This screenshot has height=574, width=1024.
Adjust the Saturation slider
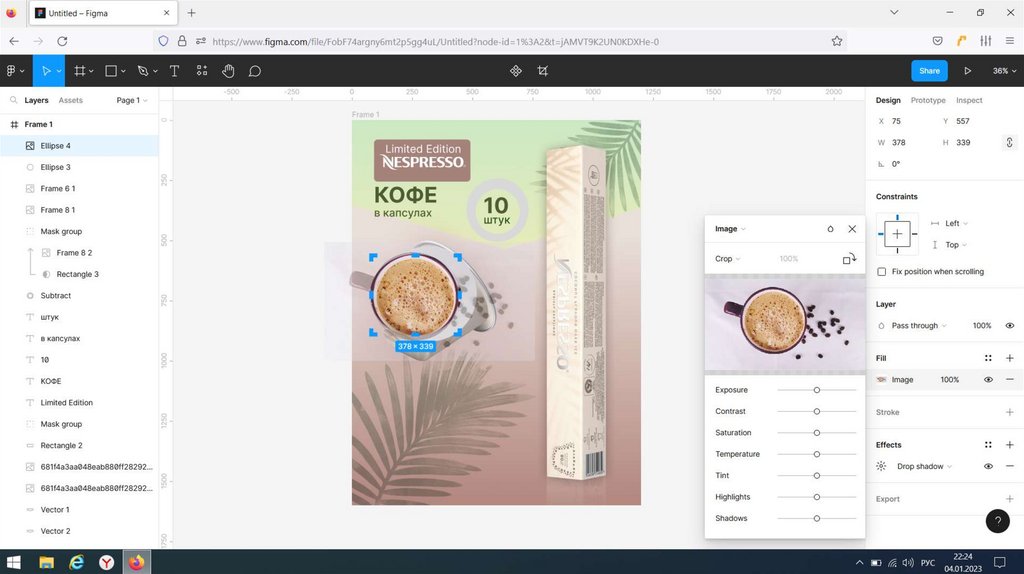pos(816,432)
